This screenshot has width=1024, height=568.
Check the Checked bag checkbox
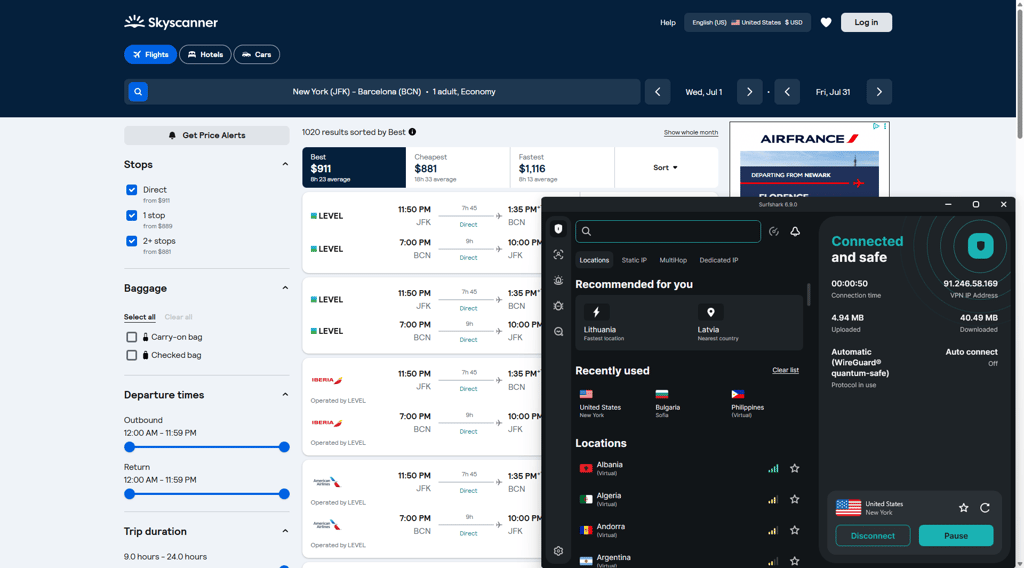(x=132, y=355)
